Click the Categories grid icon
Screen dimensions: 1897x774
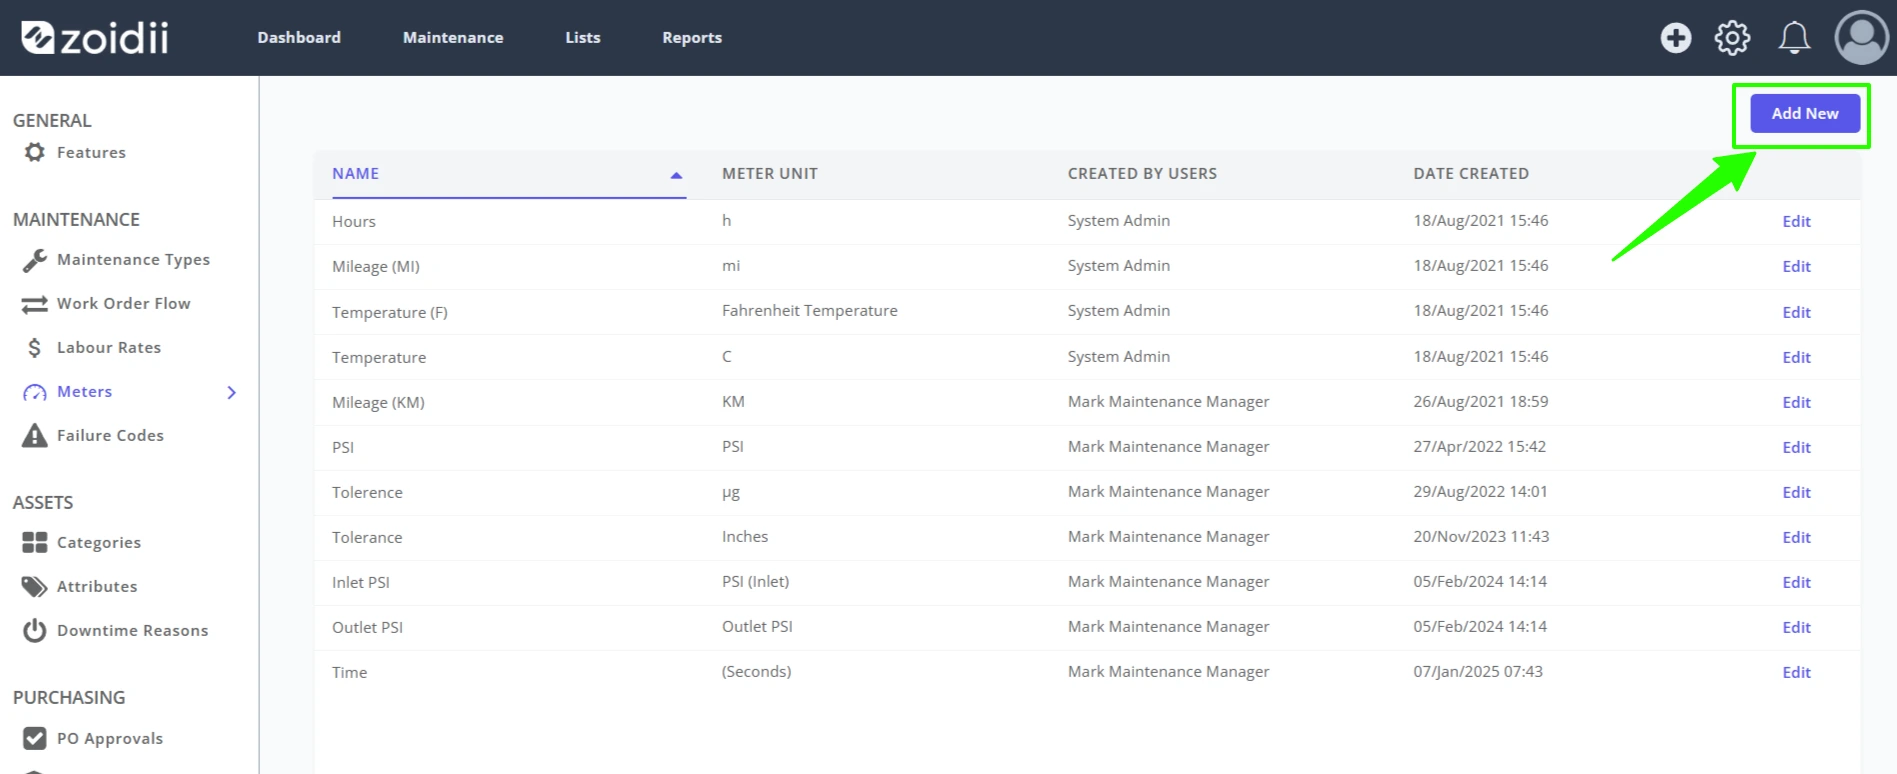(35, 543)
